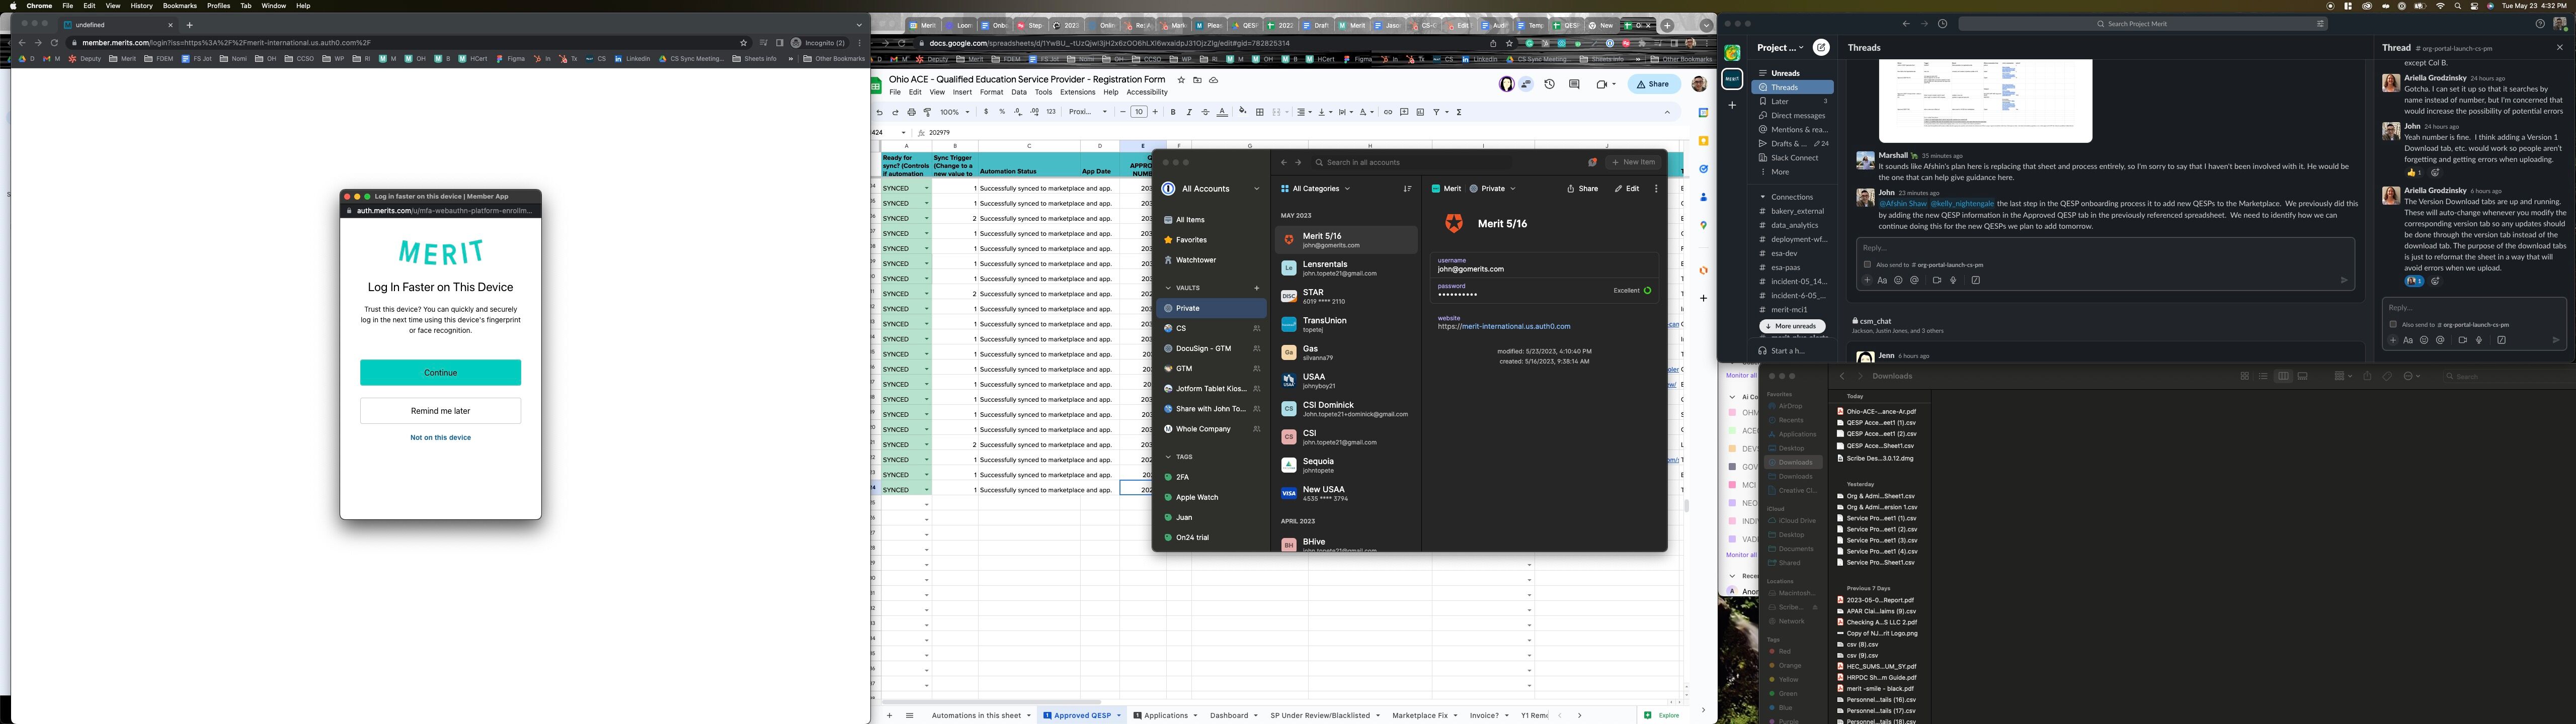Viewport: 2576px width, 724px height.
Task: Select the Threads item in Slack sidebar
Action: click(x=1793, y=87)
